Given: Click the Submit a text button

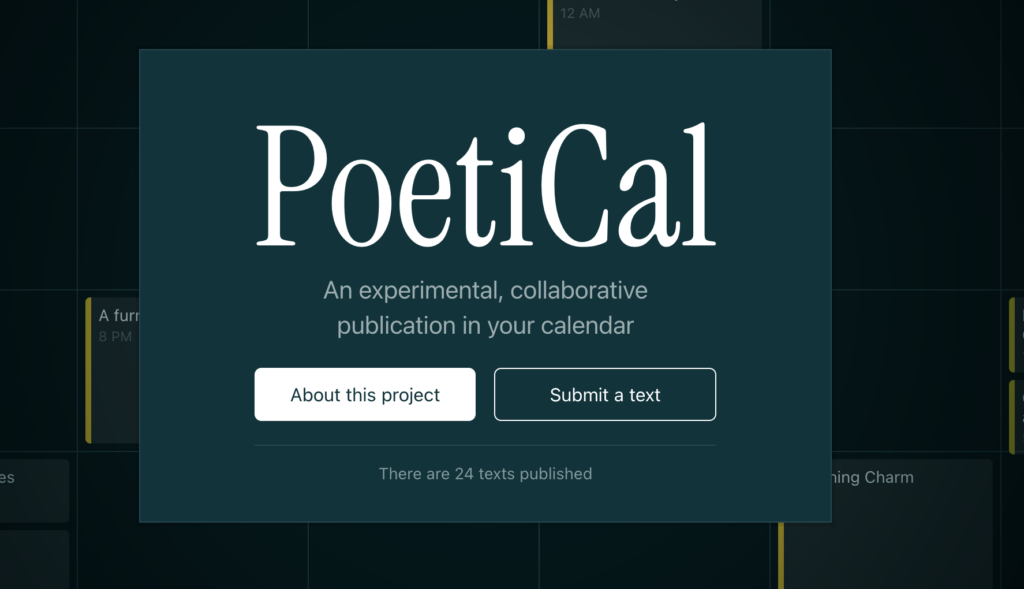Looking at the screenshot, I should click(605, 394).
